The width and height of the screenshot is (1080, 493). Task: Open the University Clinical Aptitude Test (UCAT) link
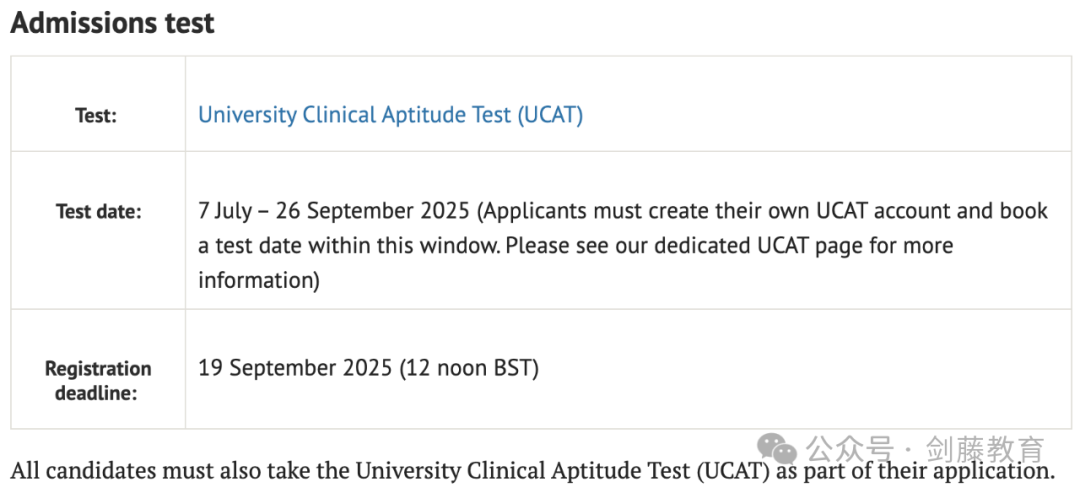click(x=391, y=114)
